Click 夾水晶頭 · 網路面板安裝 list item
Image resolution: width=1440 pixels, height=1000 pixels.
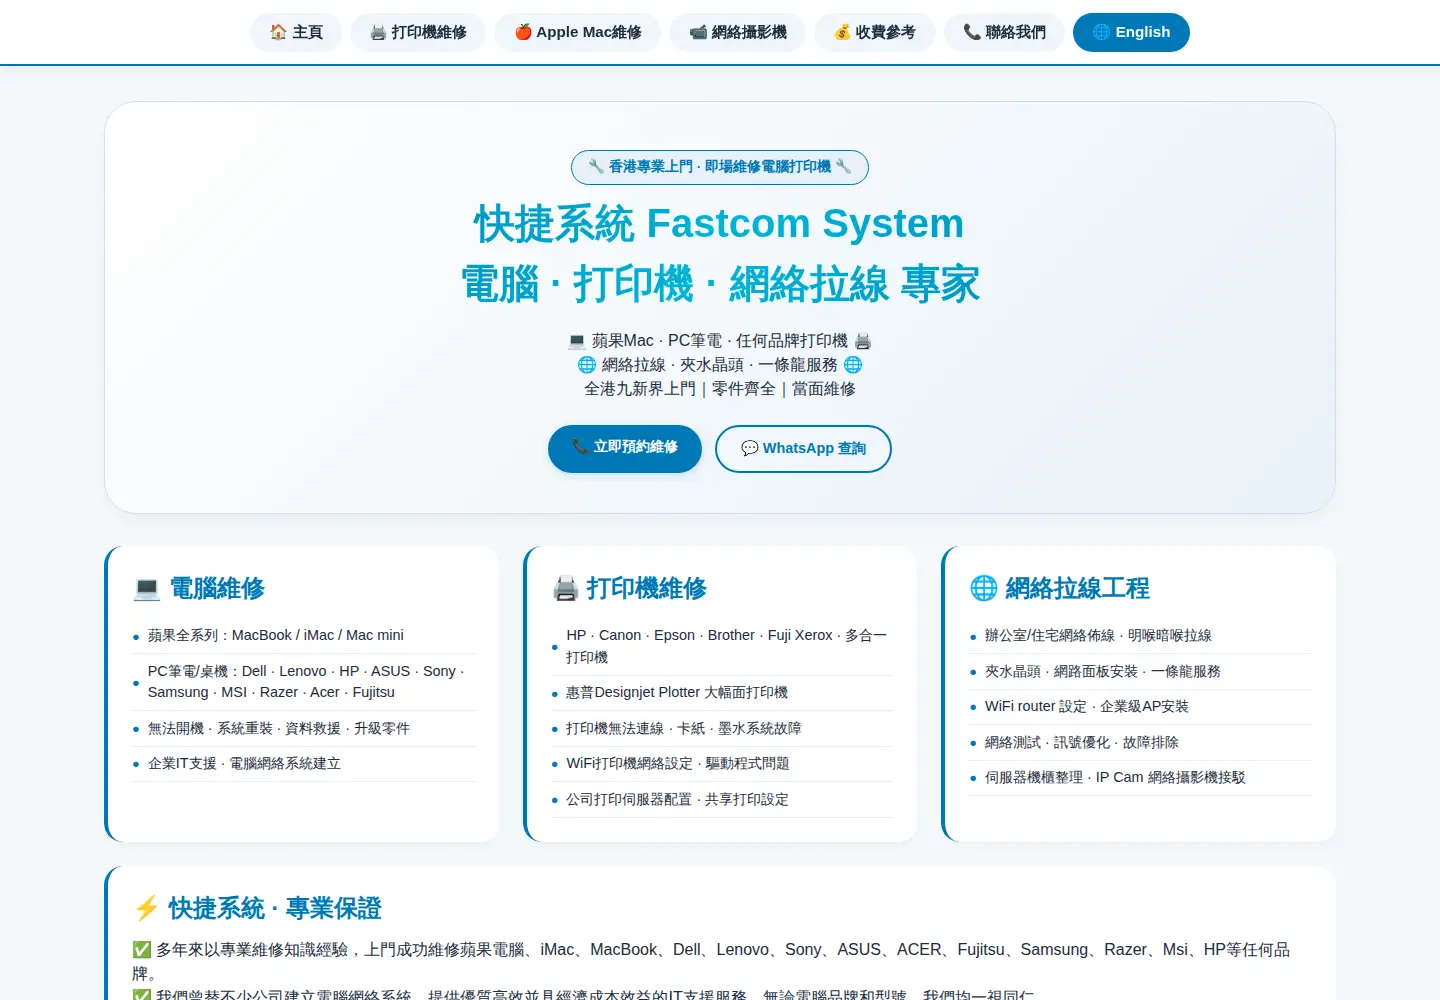1141,672
